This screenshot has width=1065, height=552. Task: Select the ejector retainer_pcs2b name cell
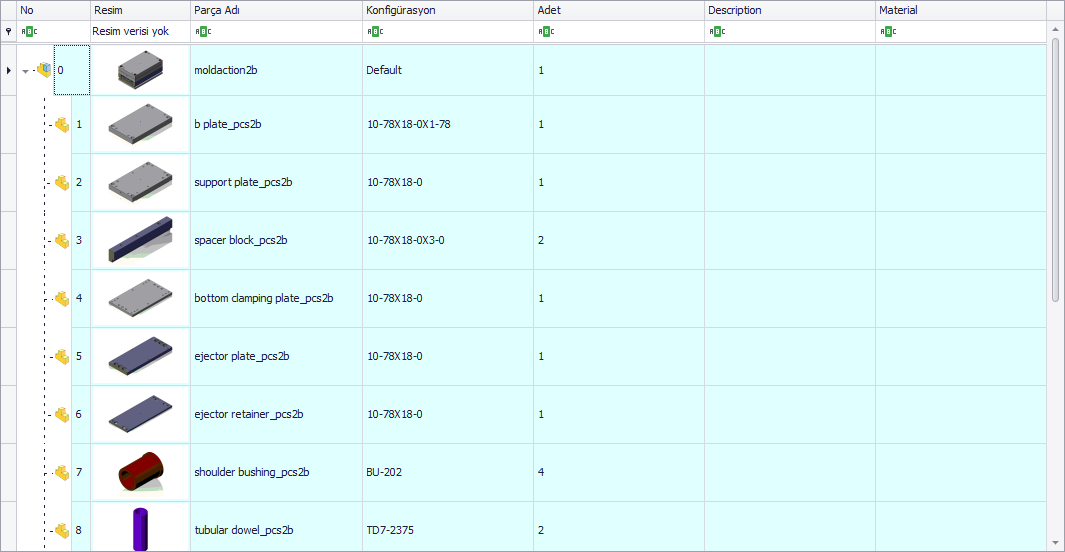(x=276, y=414)
